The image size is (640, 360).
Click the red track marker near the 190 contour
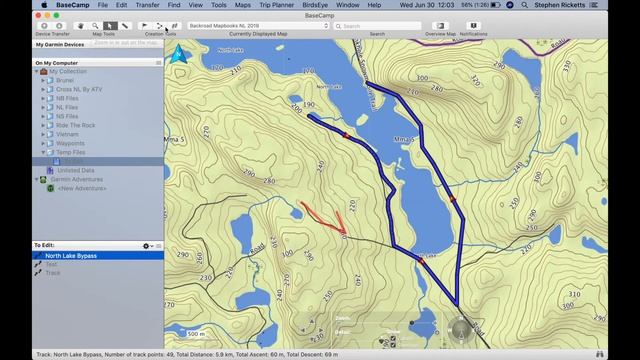point(346,136)
